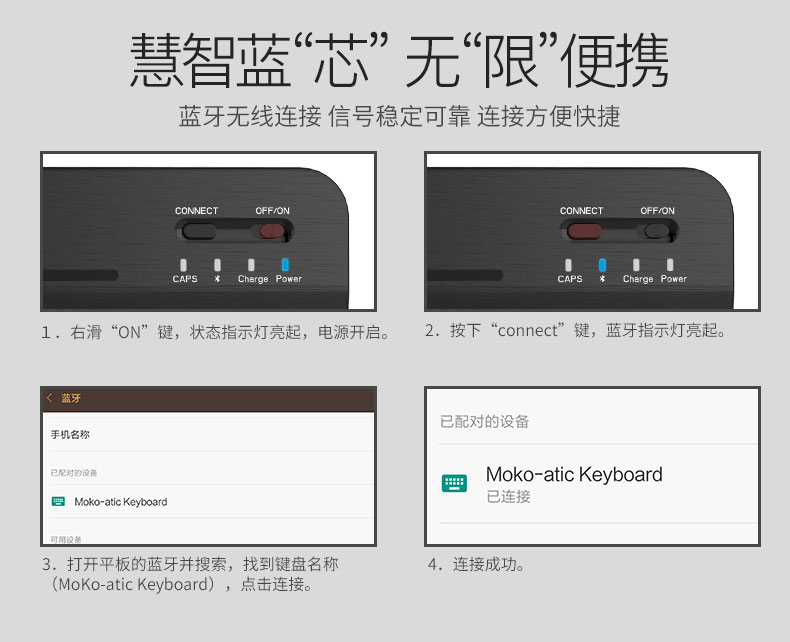Click the 已连接 status text
This screenshot has width=790, height=642.
(x=508, y=496)
